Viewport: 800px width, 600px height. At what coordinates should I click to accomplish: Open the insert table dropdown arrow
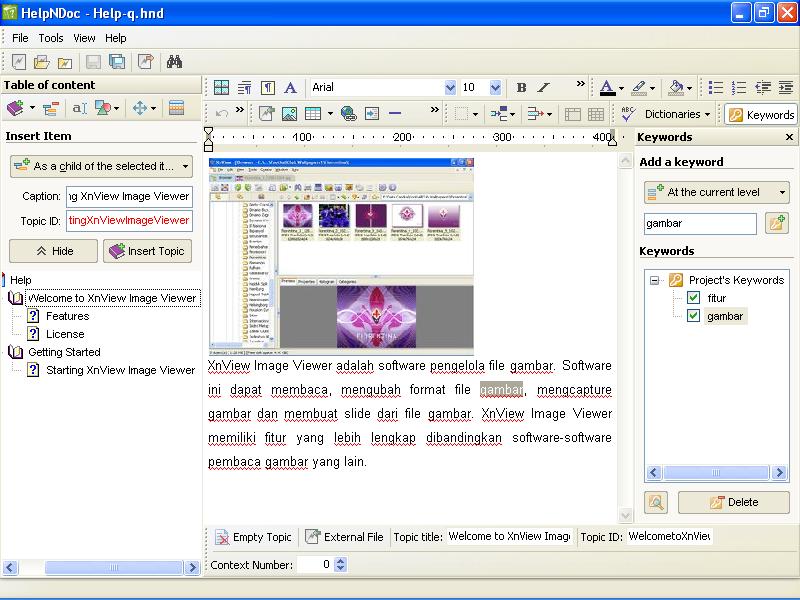330,114
